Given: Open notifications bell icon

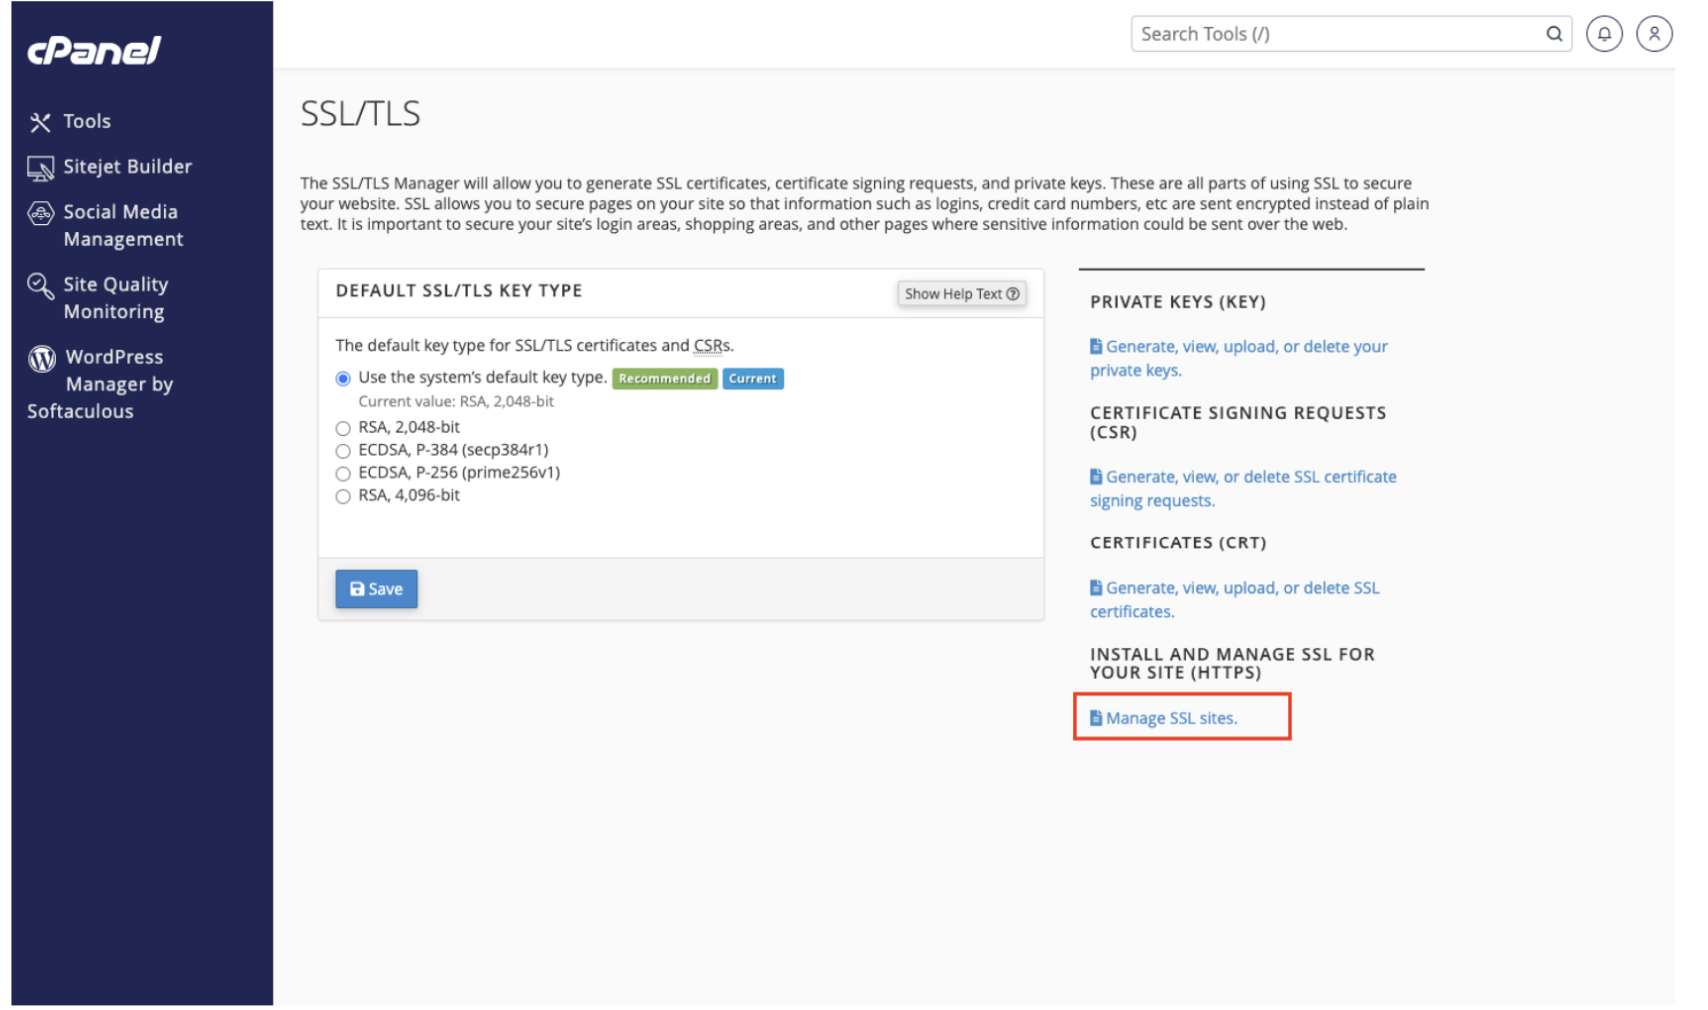Looking at the screenshot, I should tap(1604, 34).
